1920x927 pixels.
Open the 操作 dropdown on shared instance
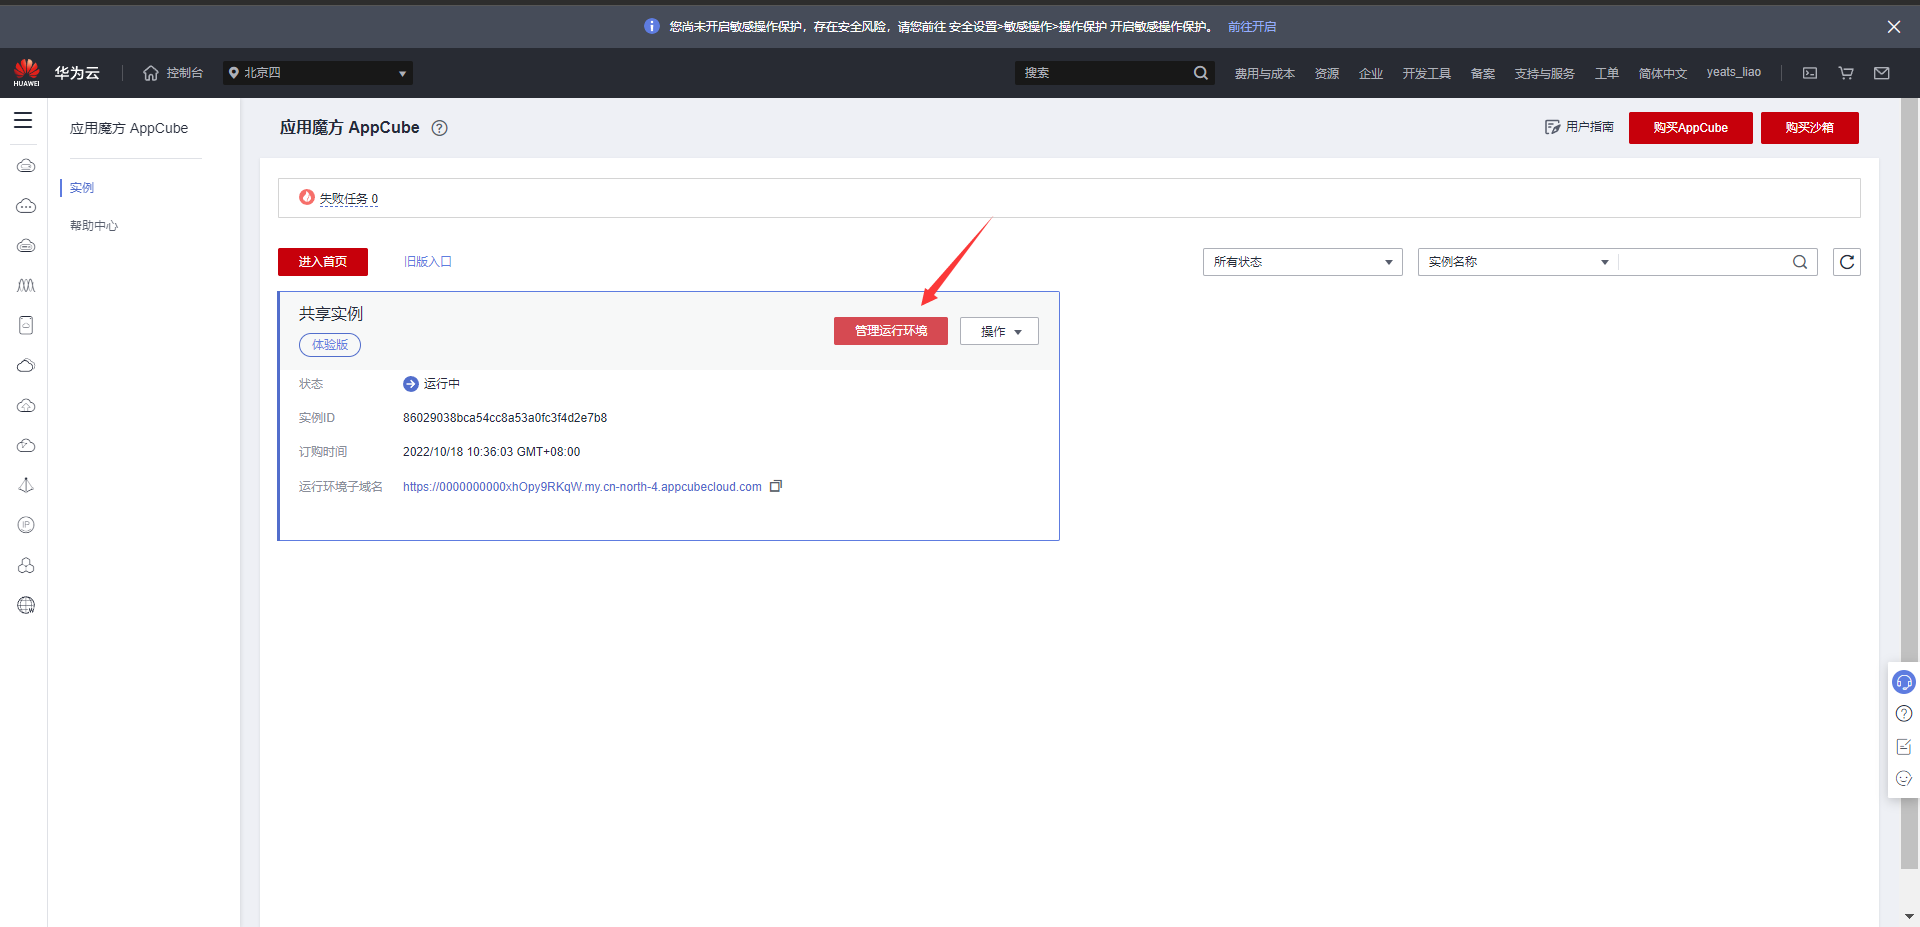[x=999, y=331]
